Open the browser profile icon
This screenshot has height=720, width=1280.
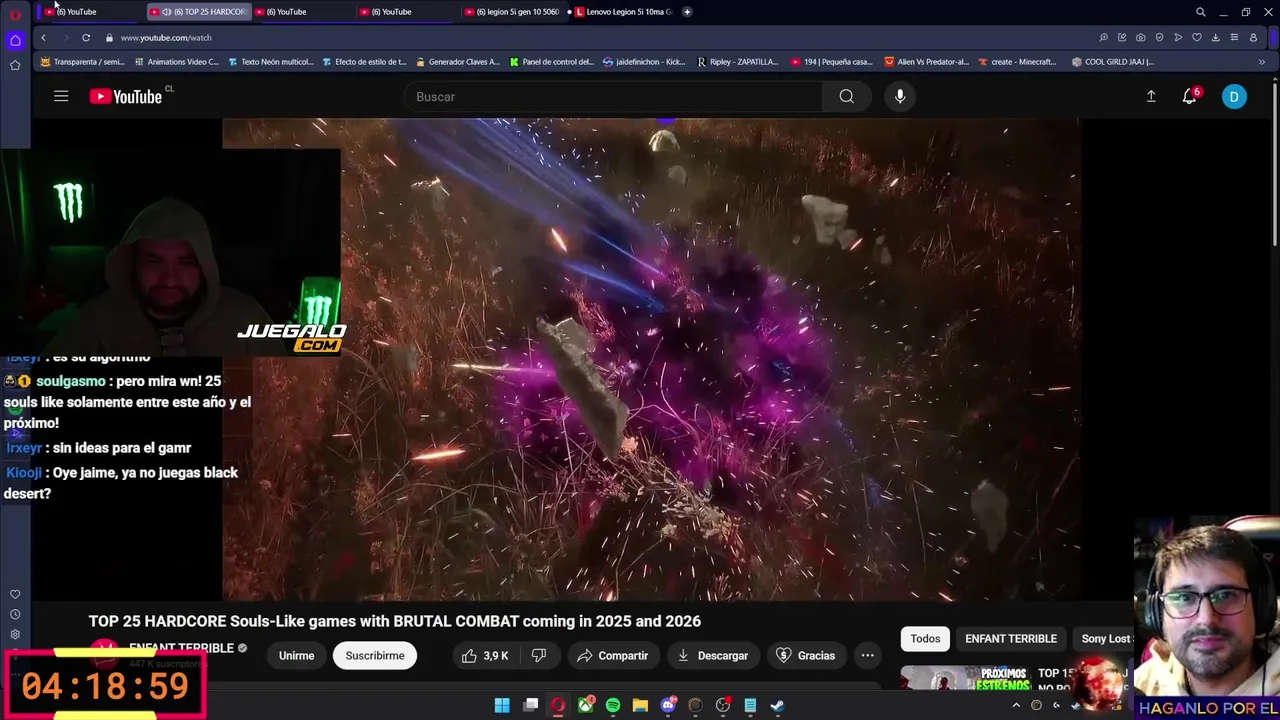(1253, 37)
